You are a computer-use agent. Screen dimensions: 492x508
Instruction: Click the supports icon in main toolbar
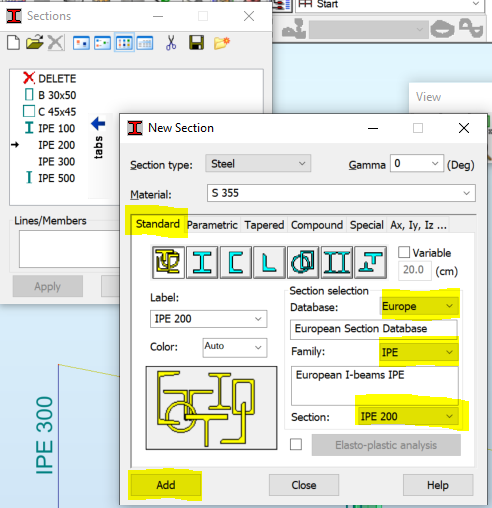[294, 29]
